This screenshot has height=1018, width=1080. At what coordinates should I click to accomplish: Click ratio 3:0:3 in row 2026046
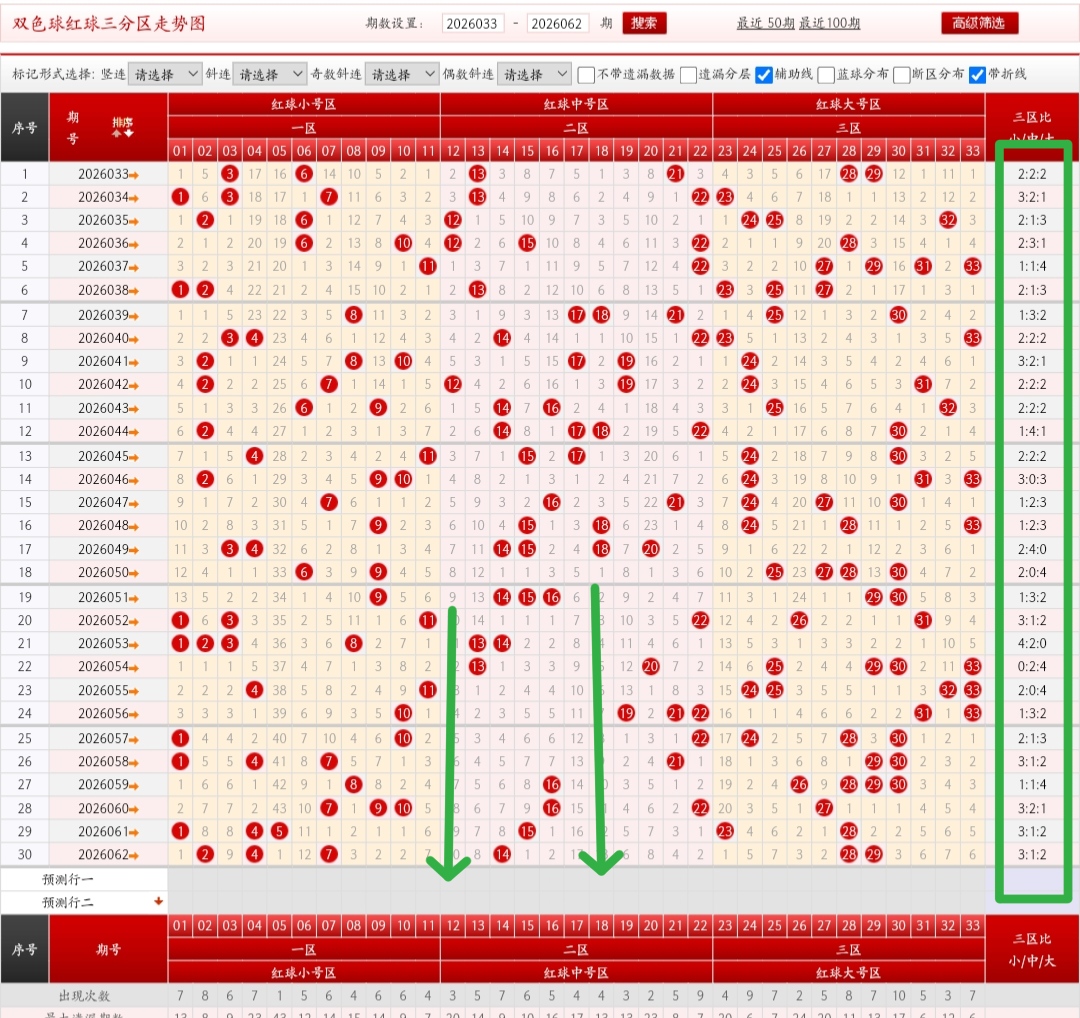(1032, 479)
